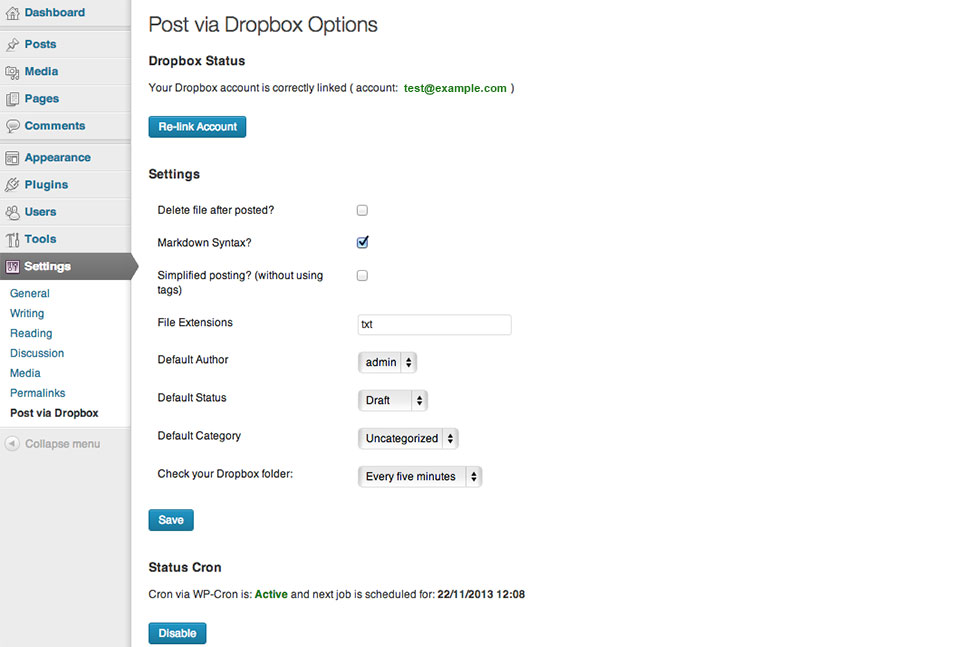Open Reading settings submenu link
The width and height of the screenshot is (960, 647).
pyautogui.click(x=31, y=333)
